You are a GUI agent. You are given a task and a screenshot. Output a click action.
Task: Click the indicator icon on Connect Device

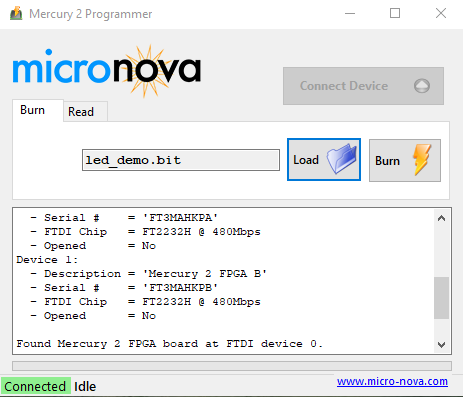pyautogui.click(x=422, y=86)
